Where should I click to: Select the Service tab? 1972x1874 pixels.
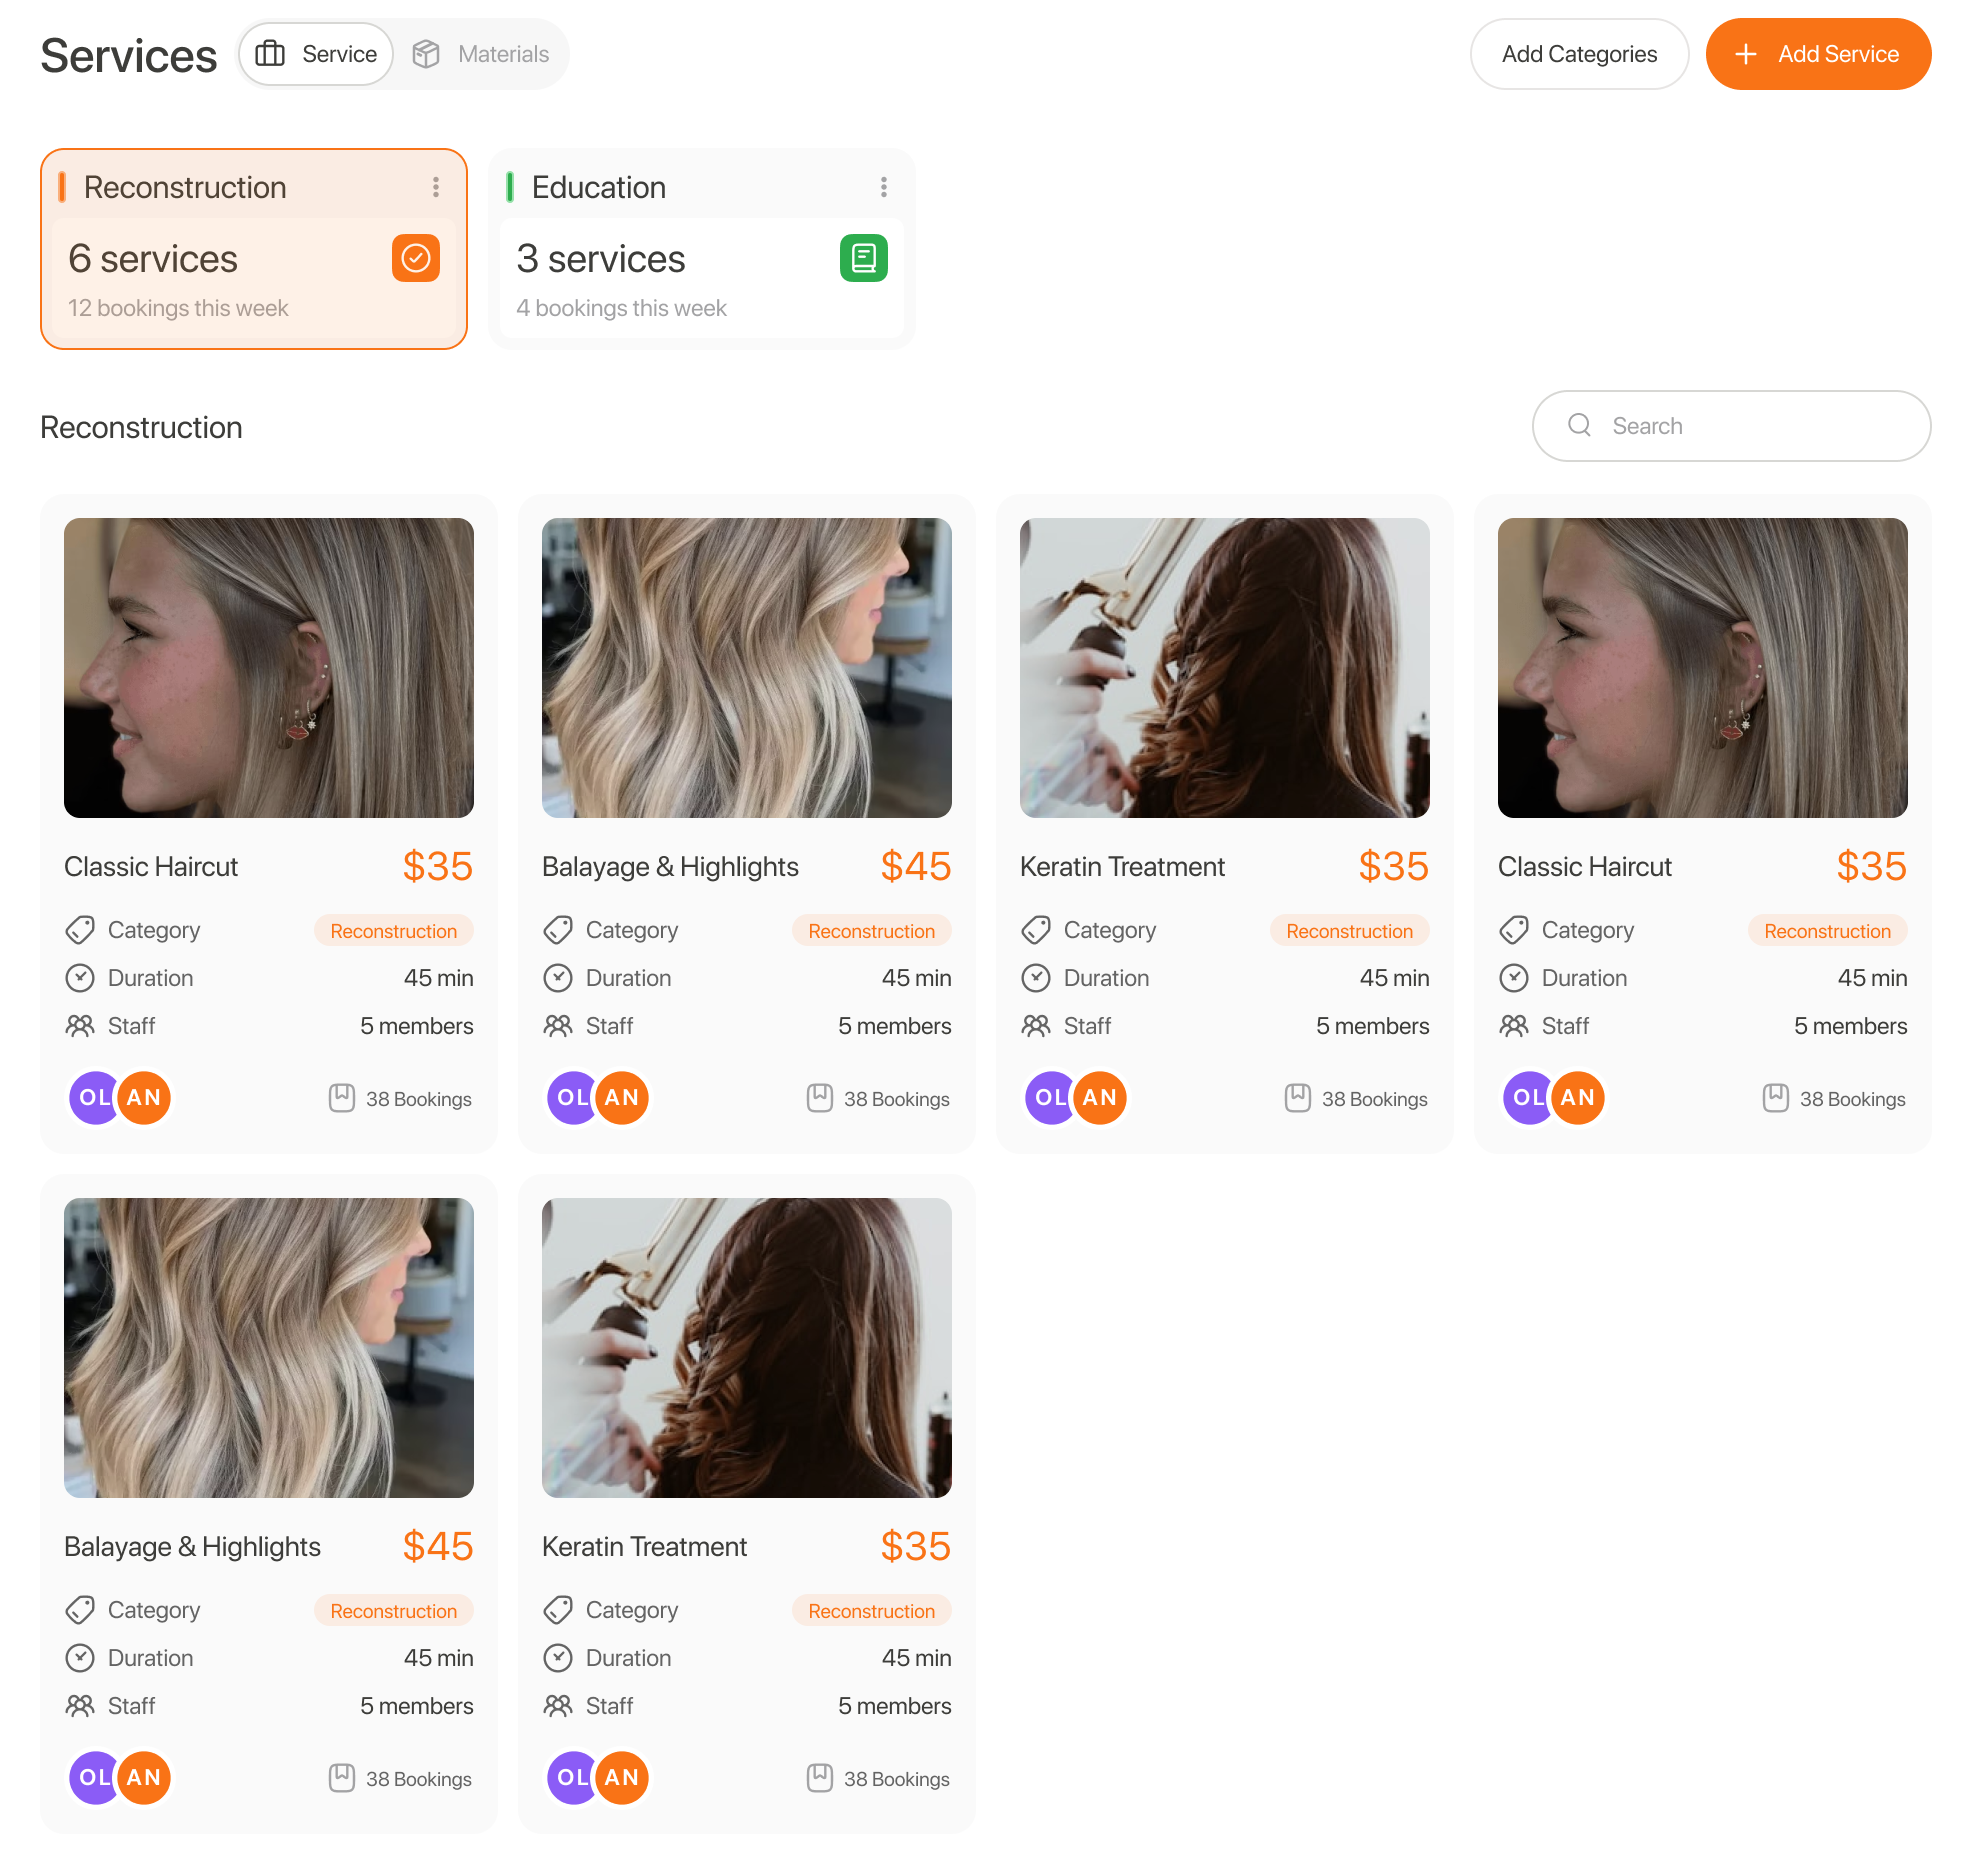coord(316,54)
